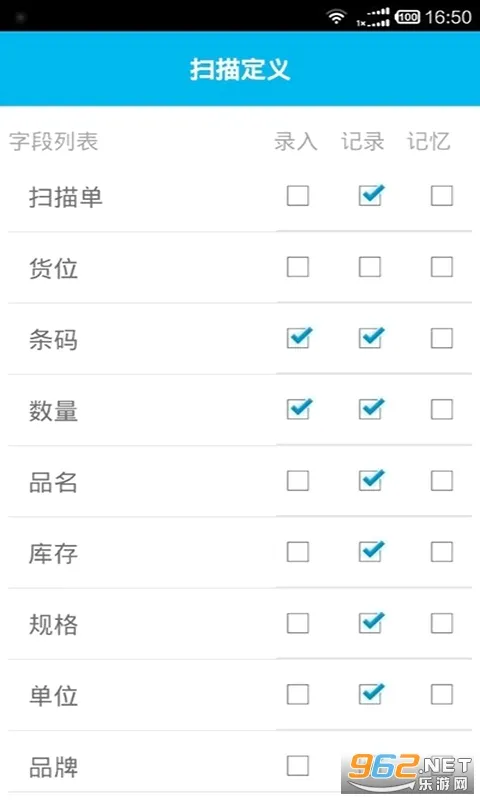Screen dimensions: 480x800
Task: Enable 录入 checkbox for 货位
Action: pos(298,266)
